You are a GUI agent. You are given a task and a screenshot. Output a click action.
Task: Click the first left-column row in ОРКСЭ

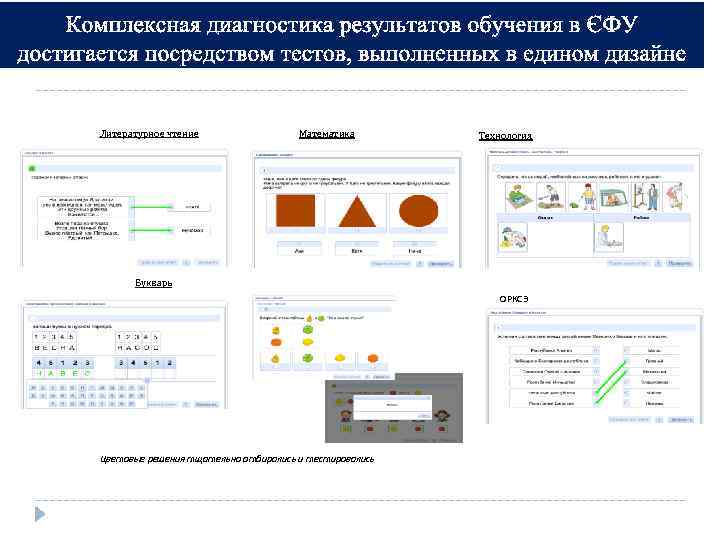tap(555, 350)
